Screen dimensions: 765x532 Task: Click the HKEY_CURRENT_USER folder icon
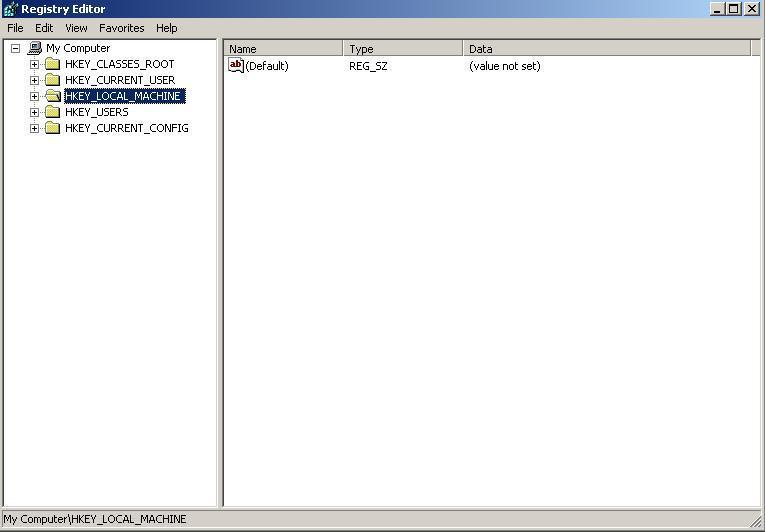tap(52, 80)
